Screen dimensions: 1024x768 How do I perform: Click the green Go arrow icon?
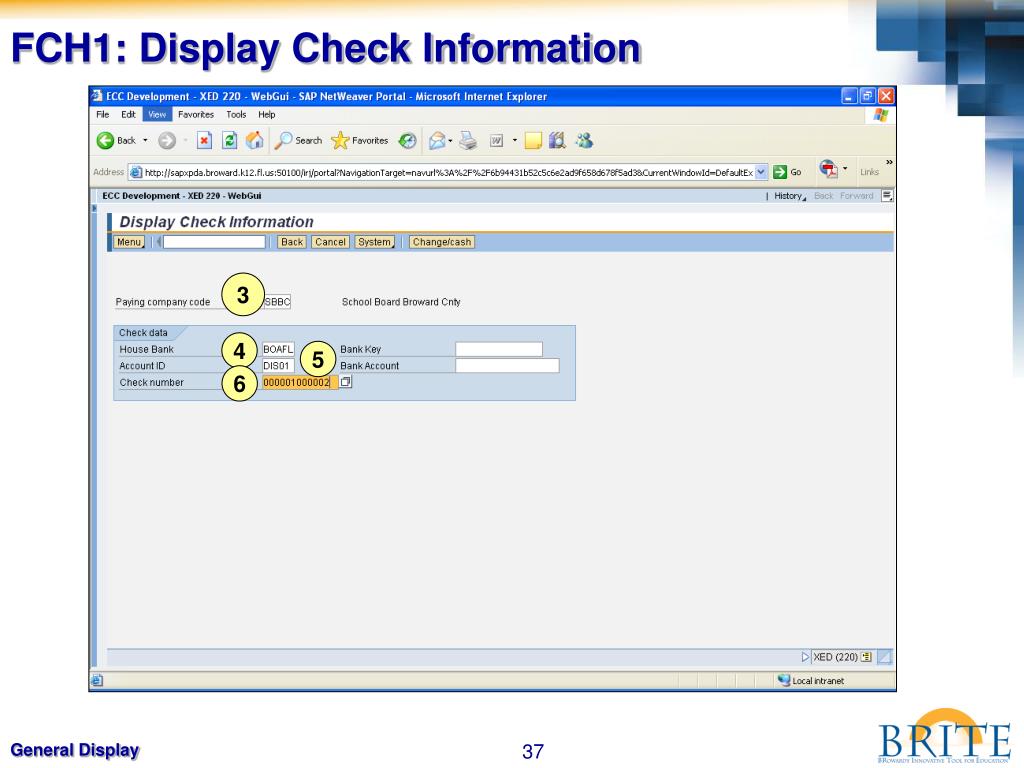780,172
